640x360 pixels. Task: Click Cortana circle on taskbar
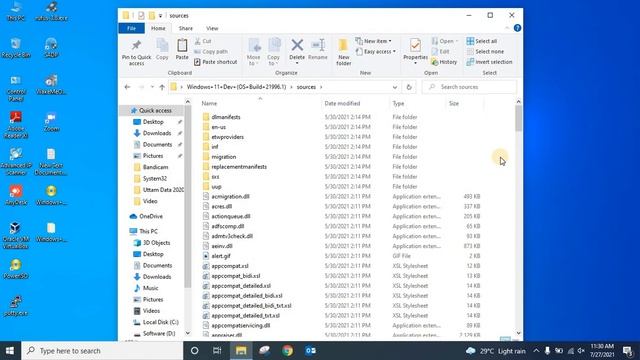pos(195,351)
